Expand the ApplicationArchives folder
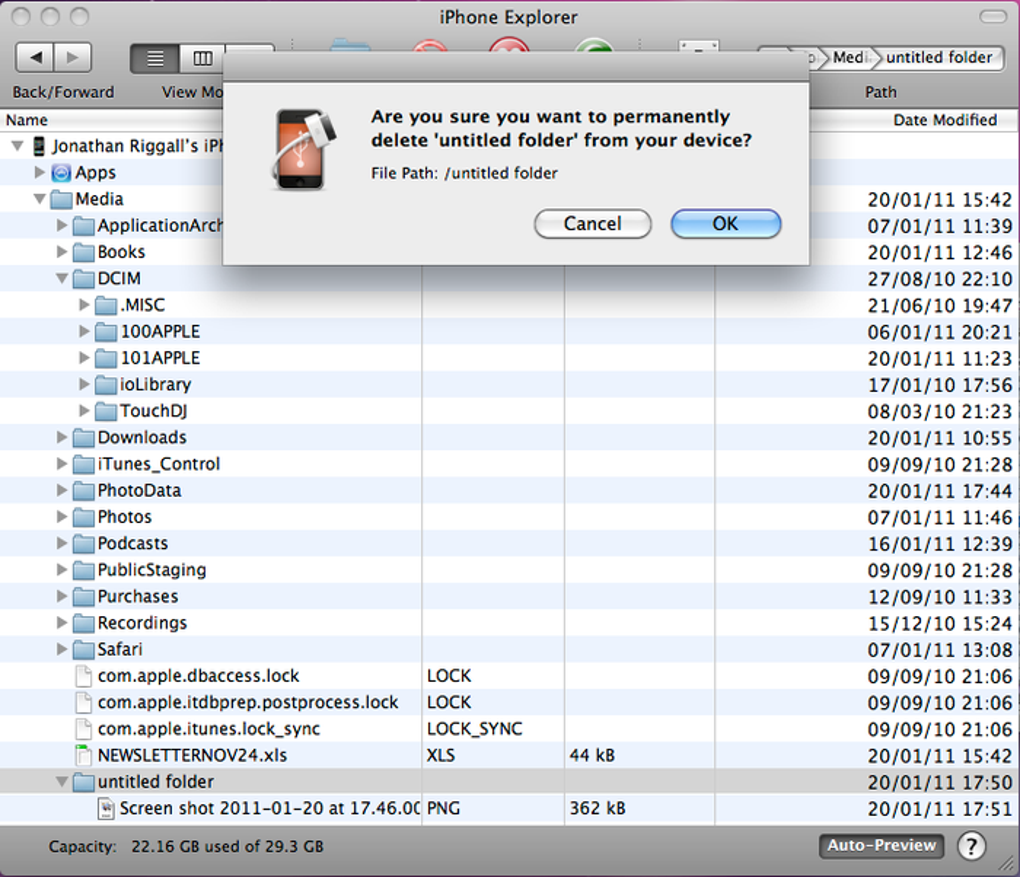Image resolution: width=1020 pixels, height=877 pixels. coord(62,225)
